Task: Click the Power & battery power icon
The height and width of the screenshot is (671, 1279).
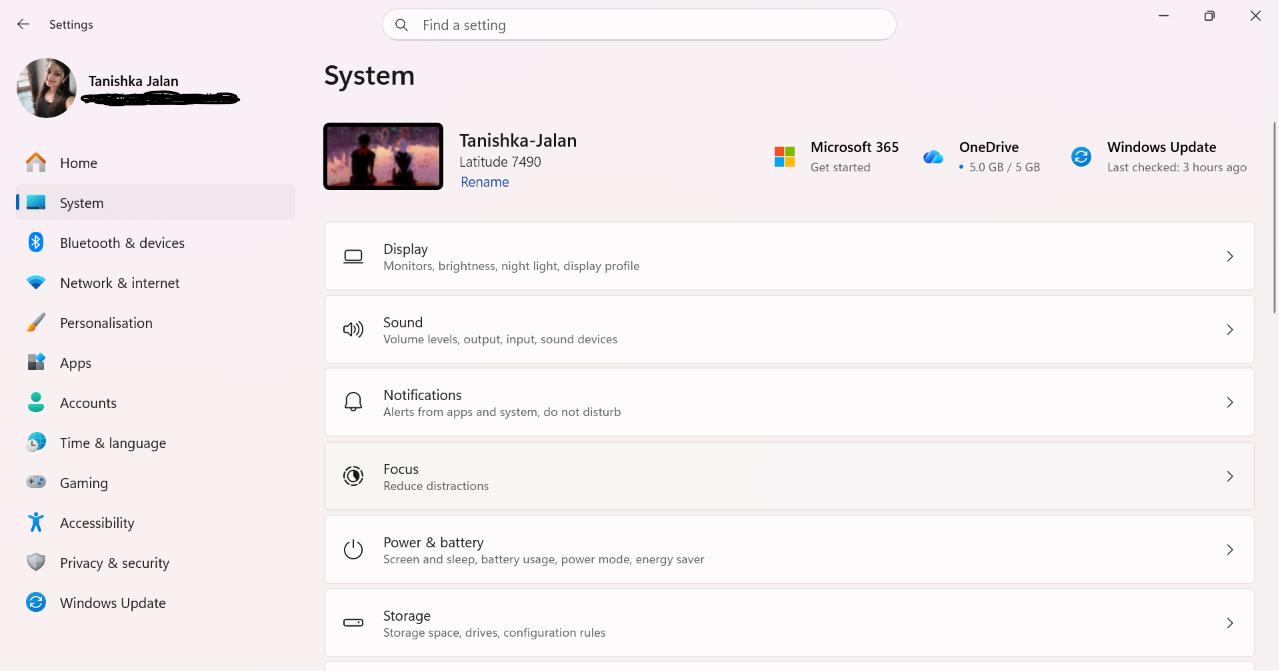Action: tap(353, 549)
